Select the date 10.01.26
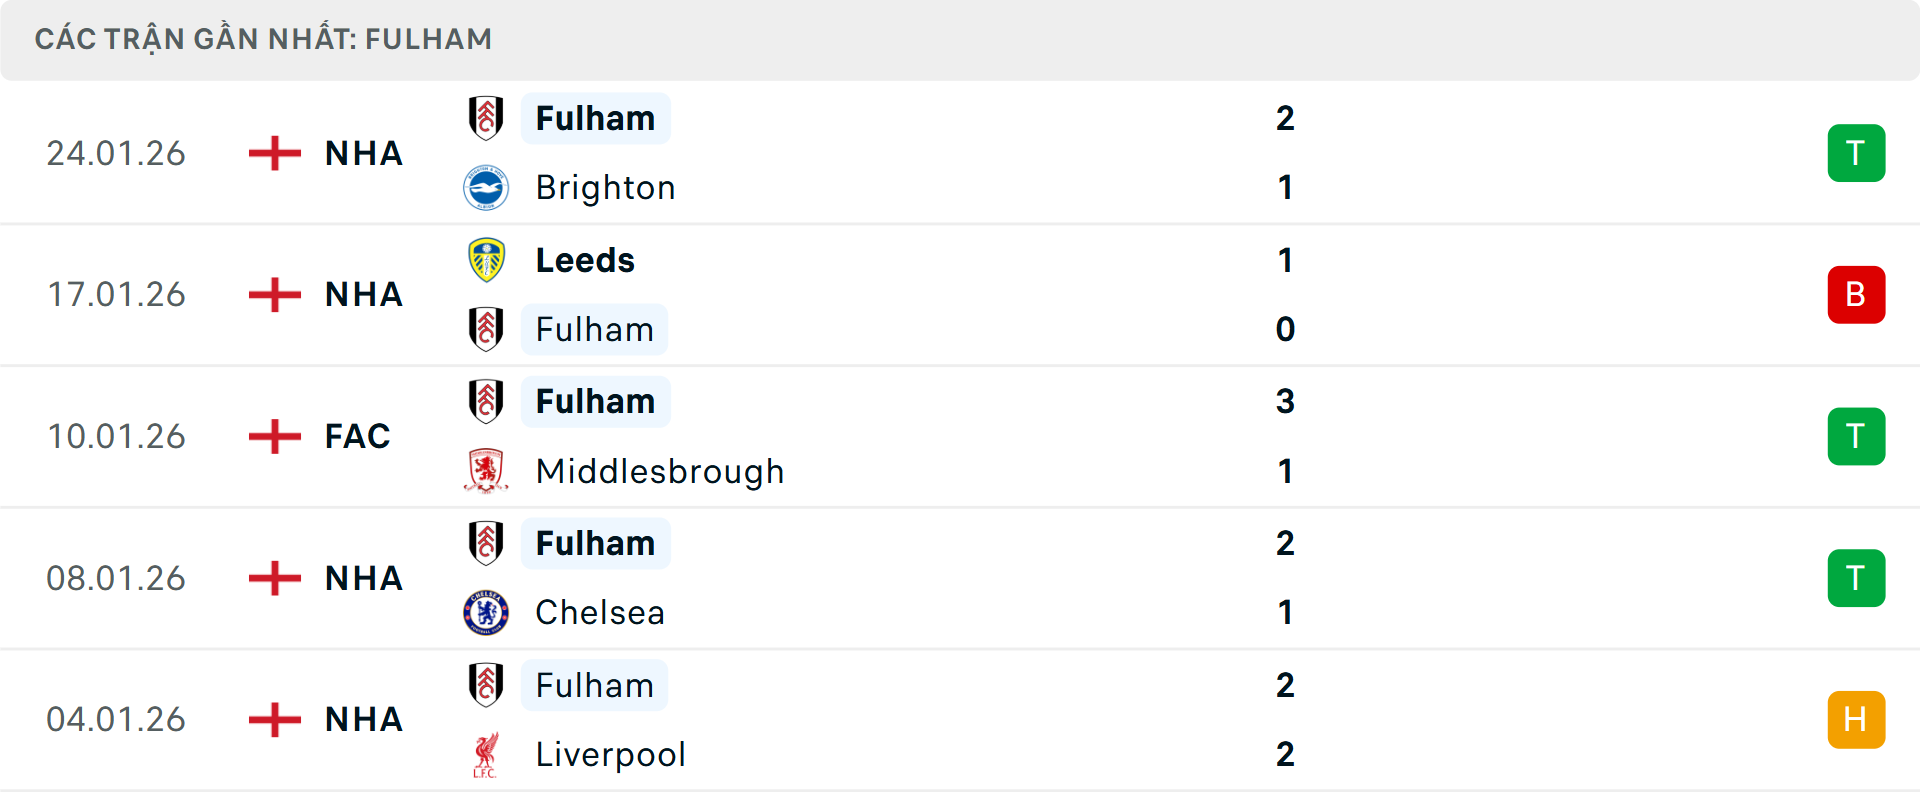This screenshot has width=1920, height=792. coord(116,436)
